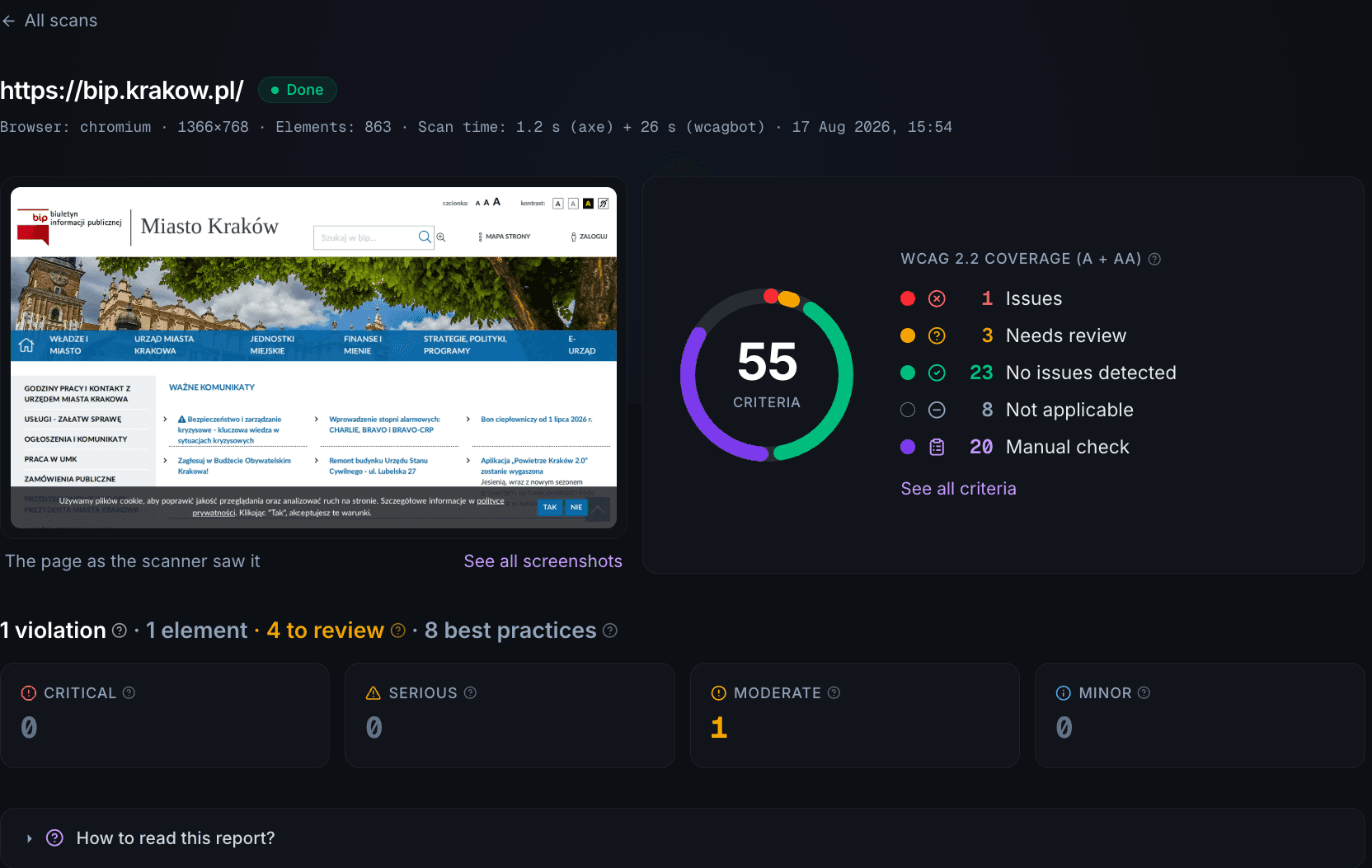Click help icon next to MINOR label

[1144, 693]
